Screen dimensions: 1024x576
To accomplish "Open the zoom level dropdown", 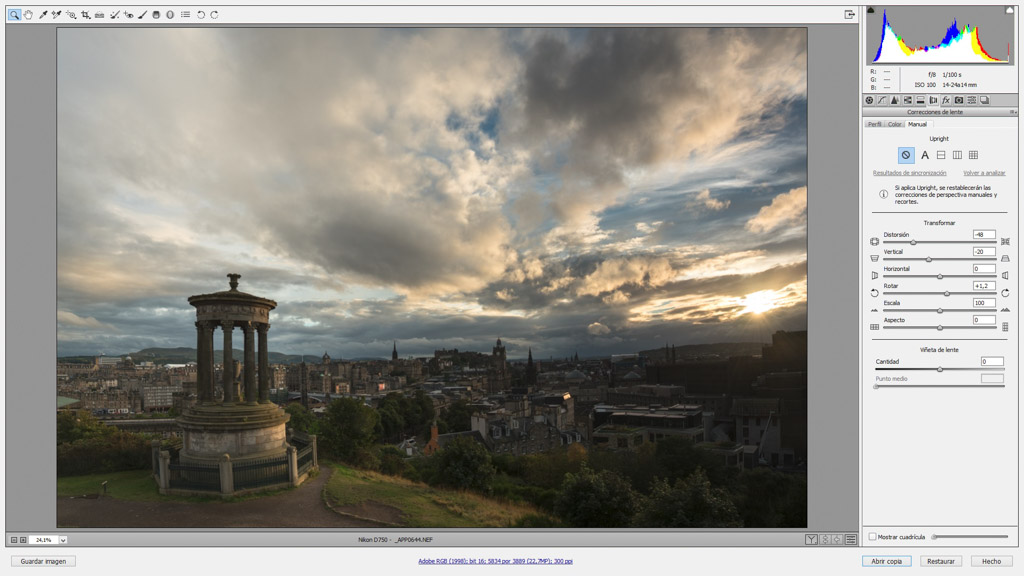I will (63, 540).
